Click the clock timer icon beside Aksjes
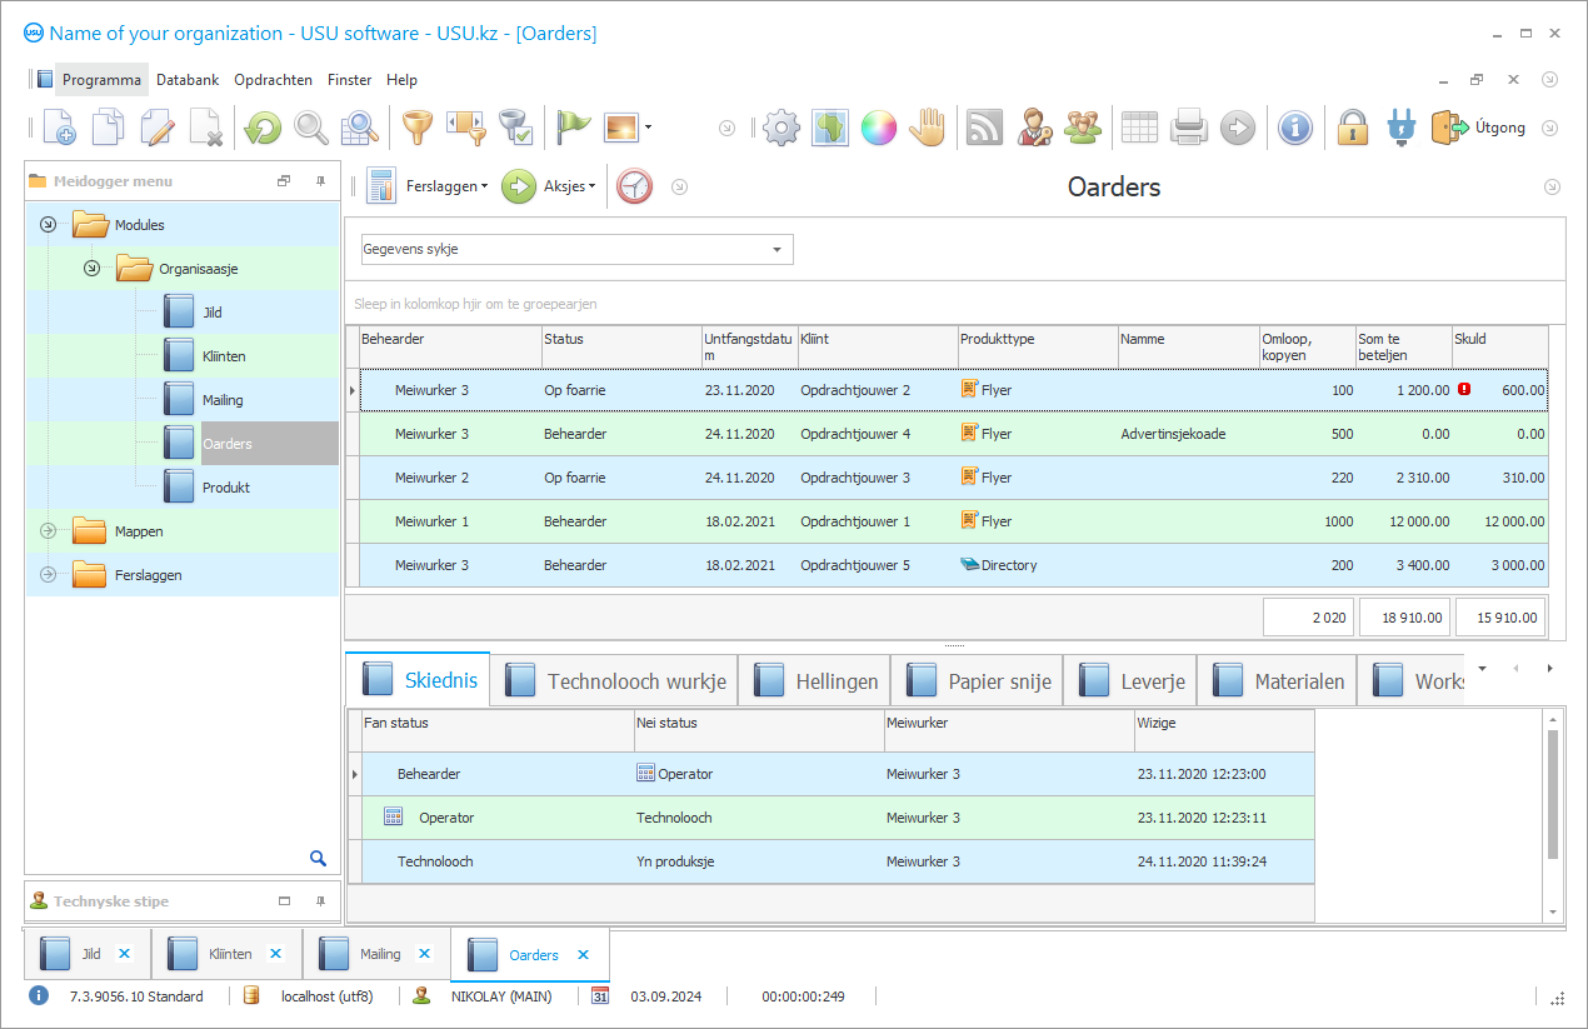Screen dimensions: 1588x1029 [634, 187]
